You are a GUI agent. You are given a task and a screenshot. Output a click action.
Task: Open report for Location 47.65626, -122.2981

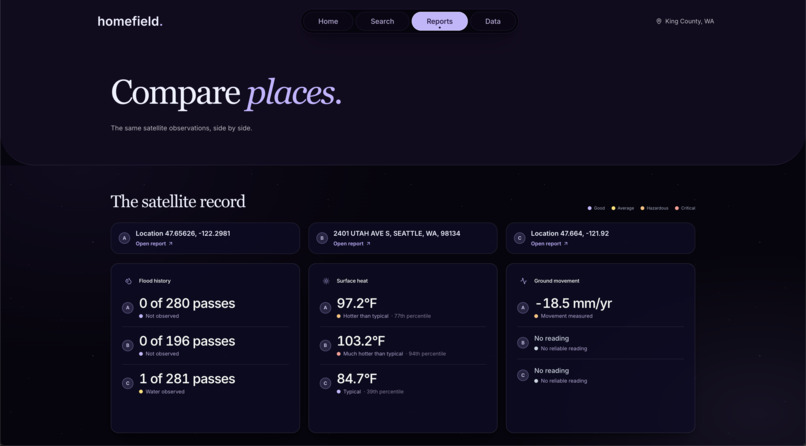tap(154, 244)
